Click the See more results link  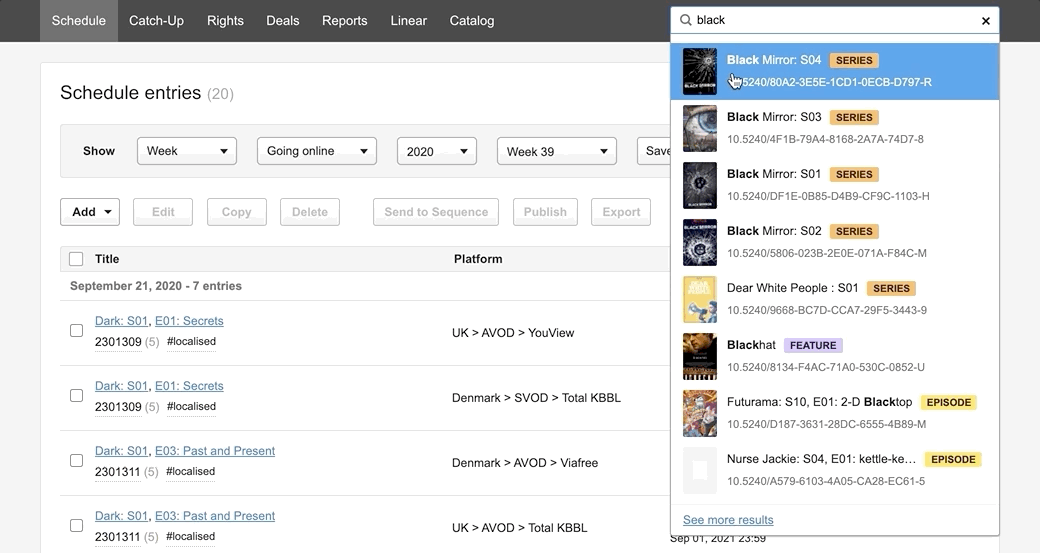(x=728, y=520)
